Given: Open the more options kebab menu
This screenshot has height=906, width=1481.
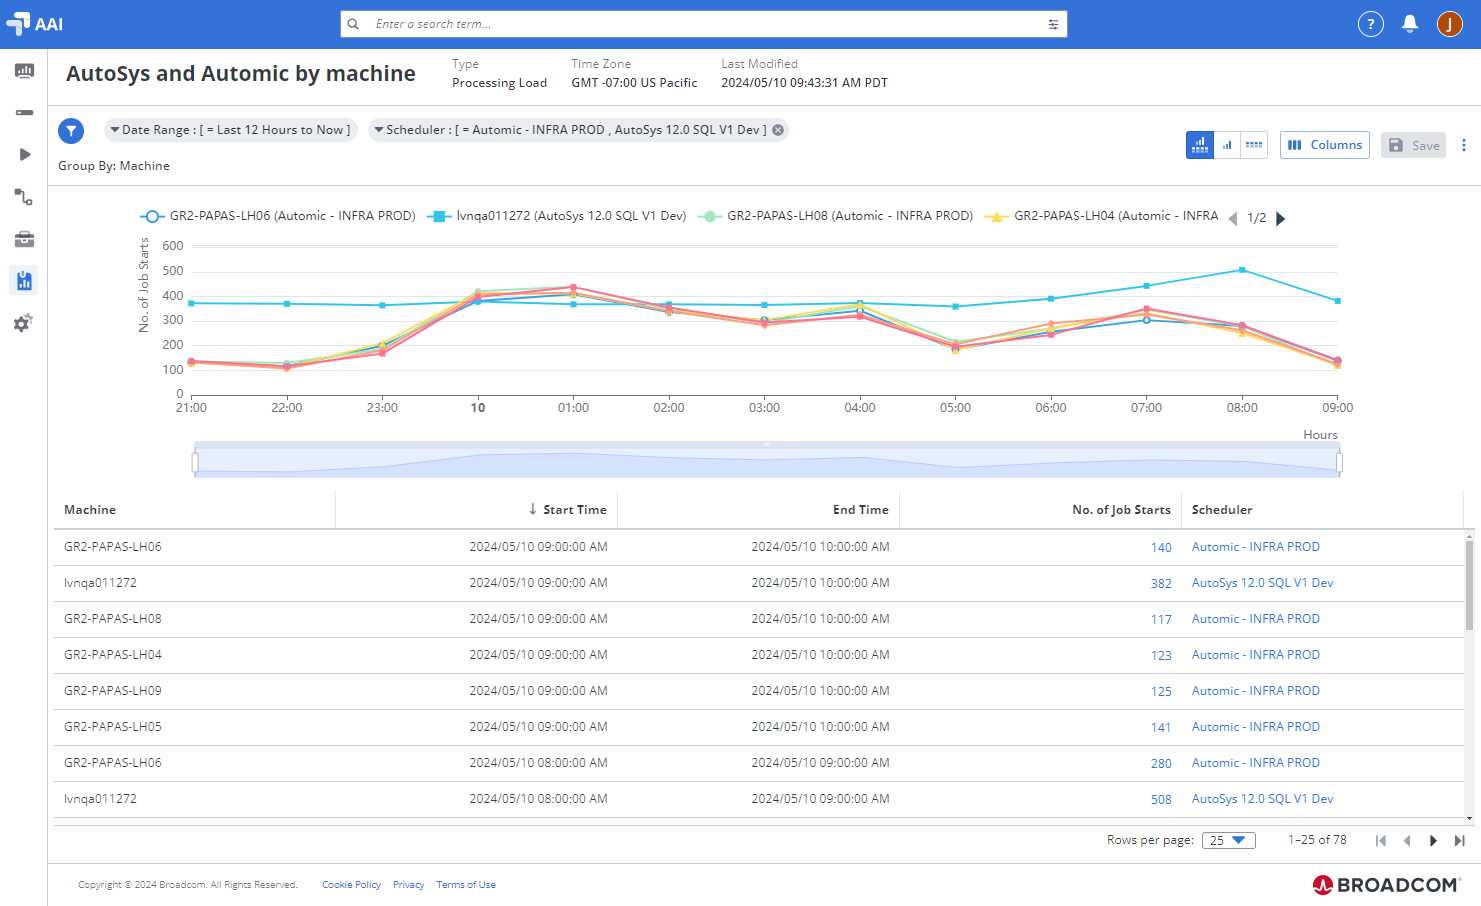Looking at the screenshot, I should (x=1464, y=145).
